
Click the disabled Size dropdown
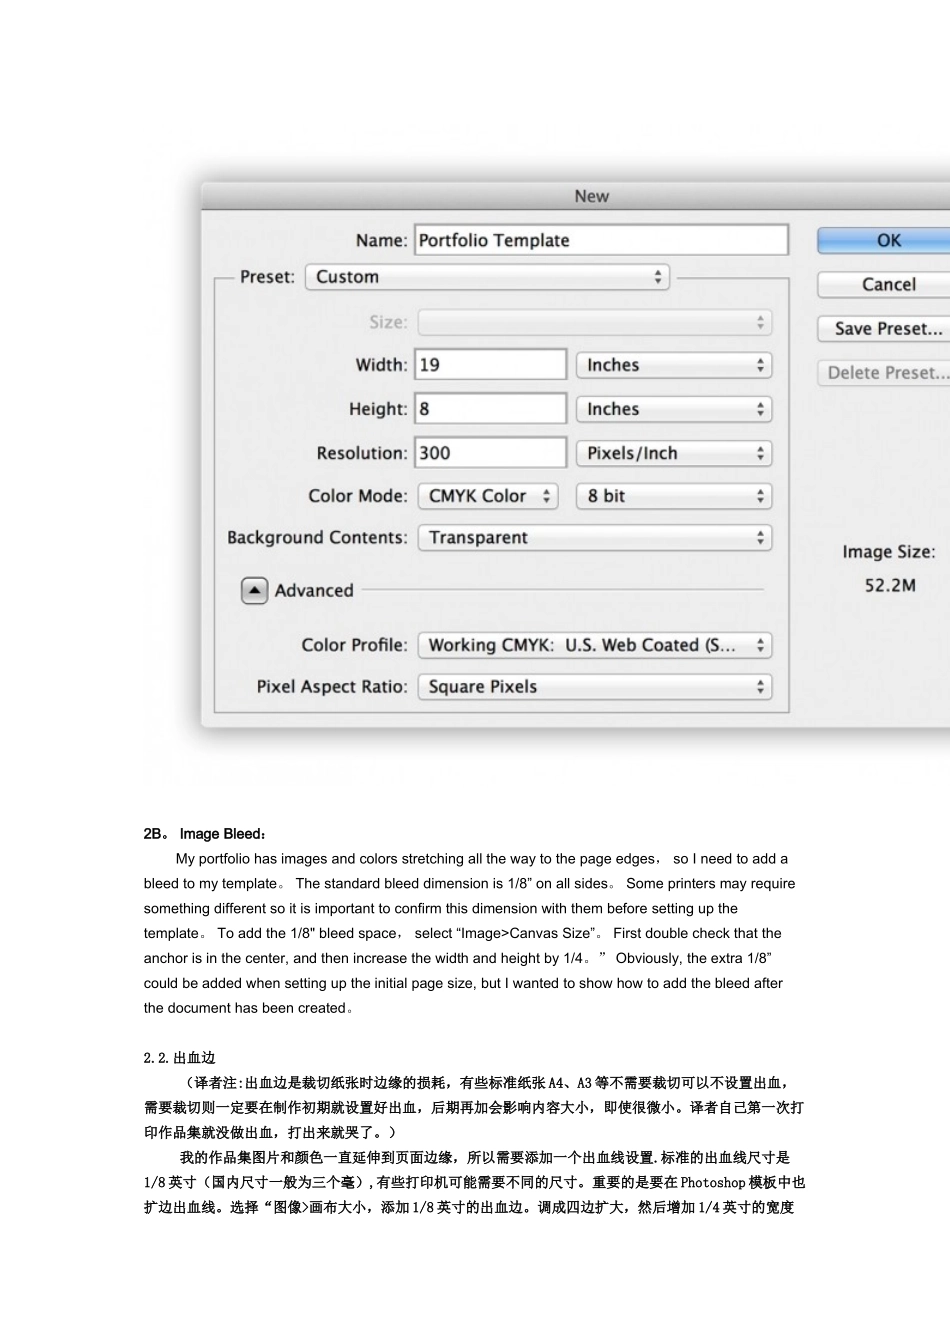[595, 323]
